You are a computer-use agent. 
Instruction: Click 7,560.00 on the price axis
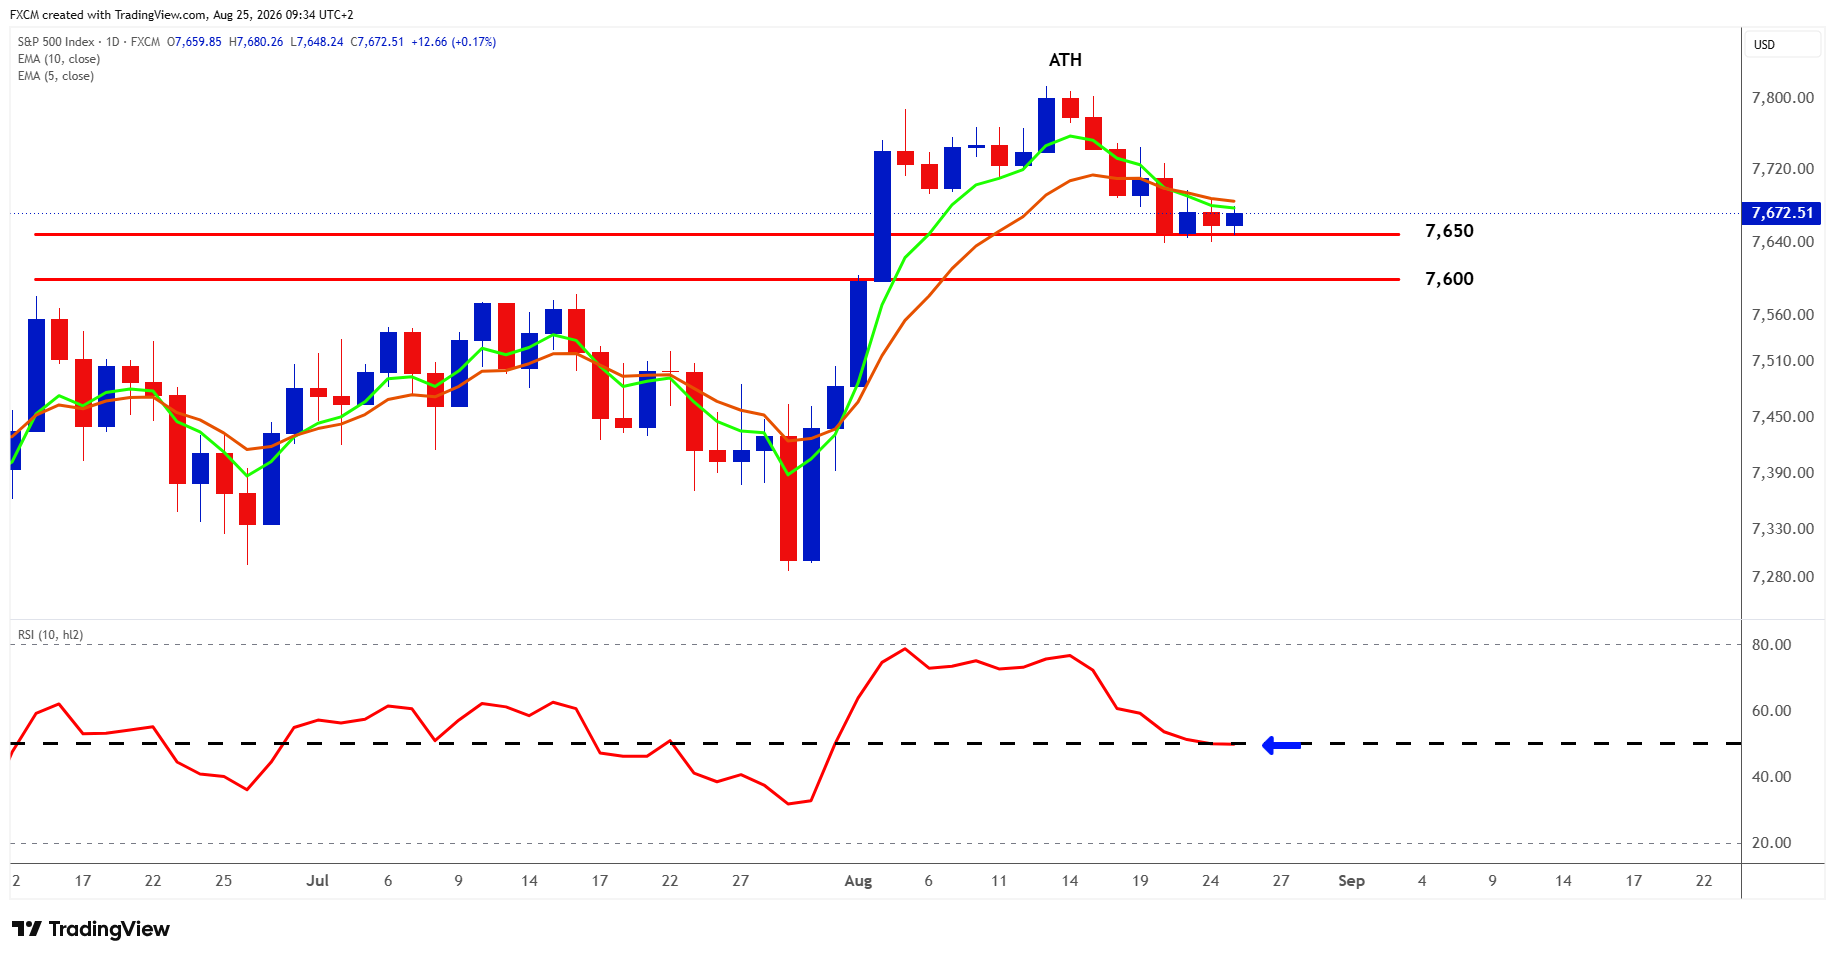tap(1782, 315)
